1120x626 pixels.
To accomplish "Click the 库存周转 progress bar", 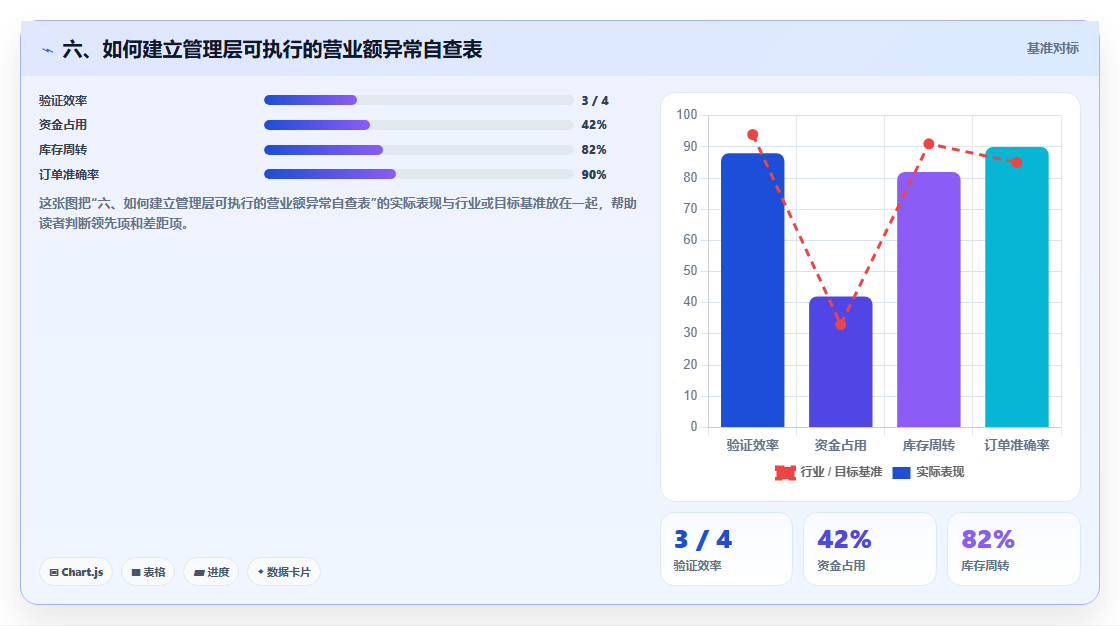I will (x=419, y=150).
